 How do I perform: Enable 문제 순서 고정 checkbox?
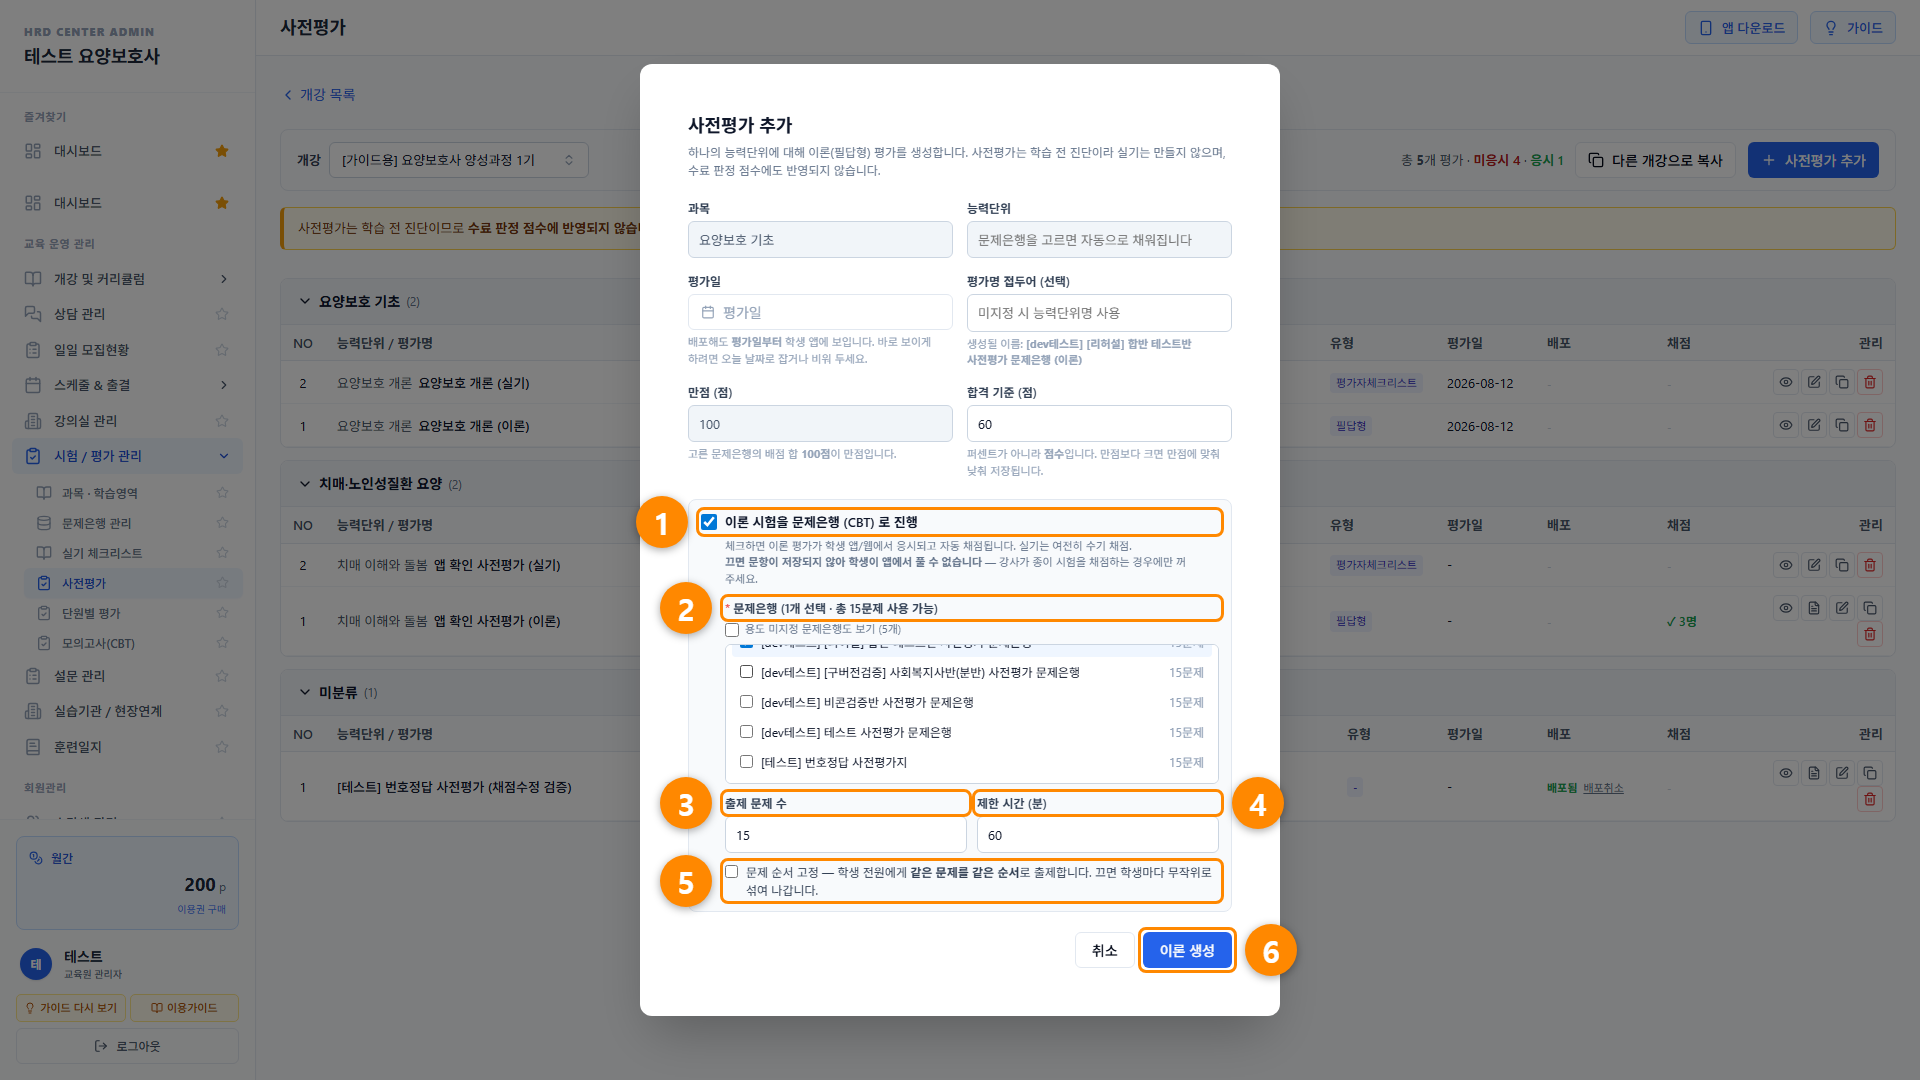[732, 872]
